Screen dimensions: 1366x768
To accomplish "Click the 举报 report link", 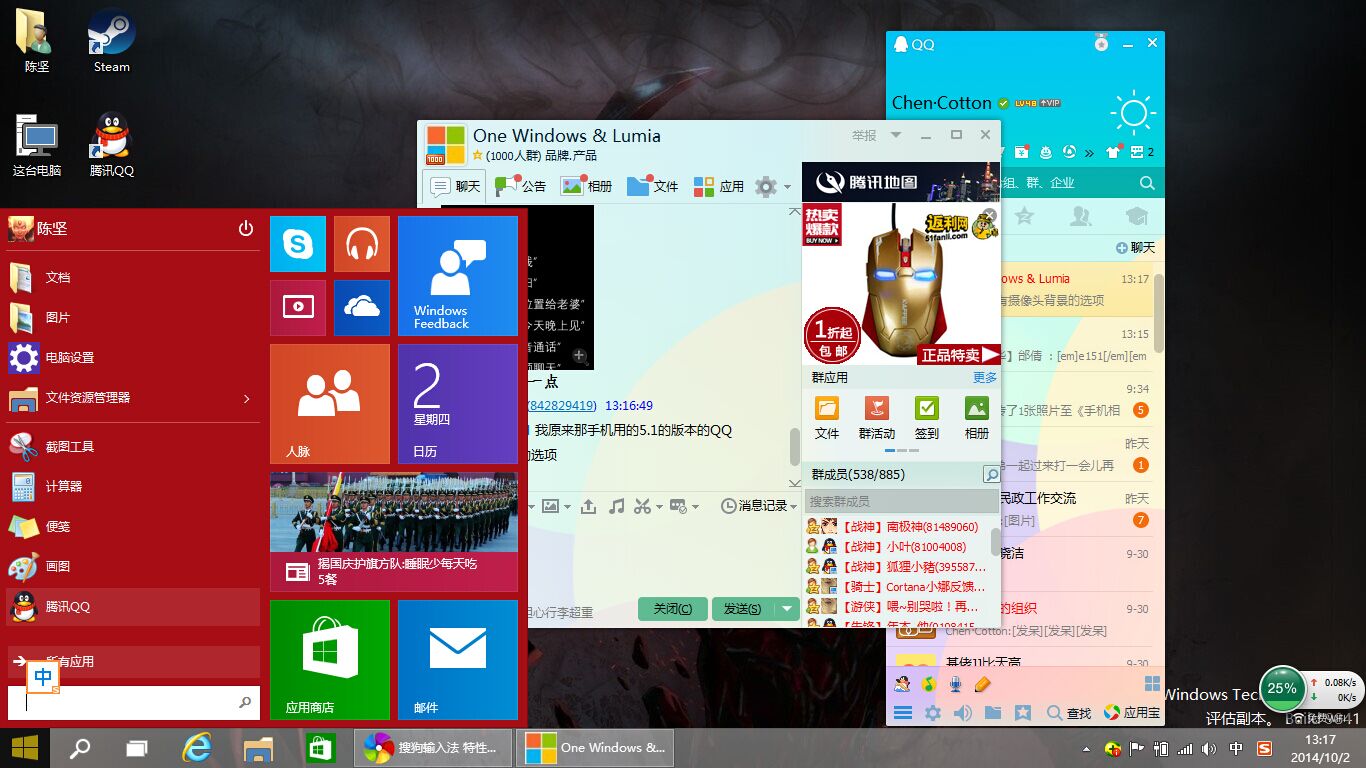I will 864,135.
